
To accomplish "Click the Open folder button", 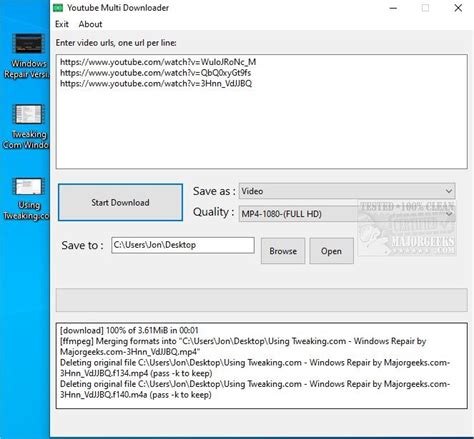I will click(331, 251).
